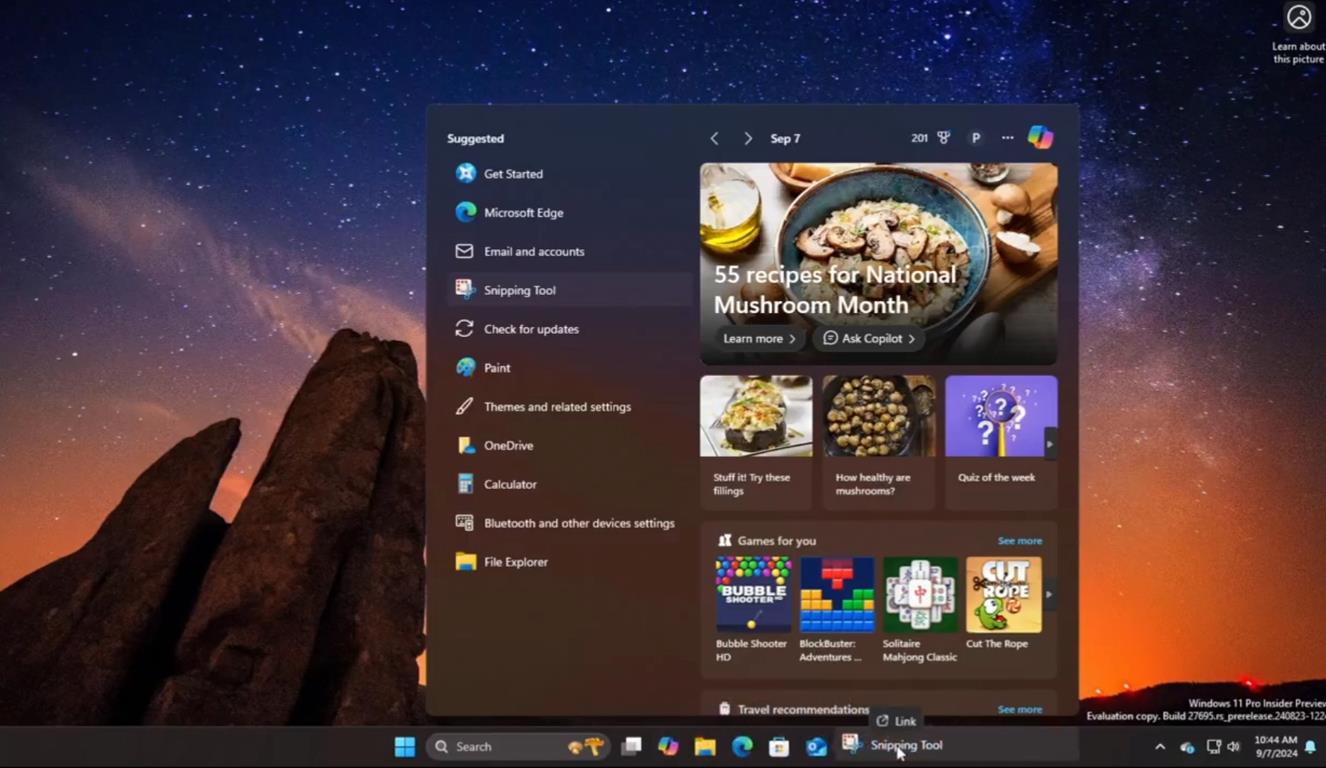
Task: Play Cut The Rope game
Action: point(1003,605)
